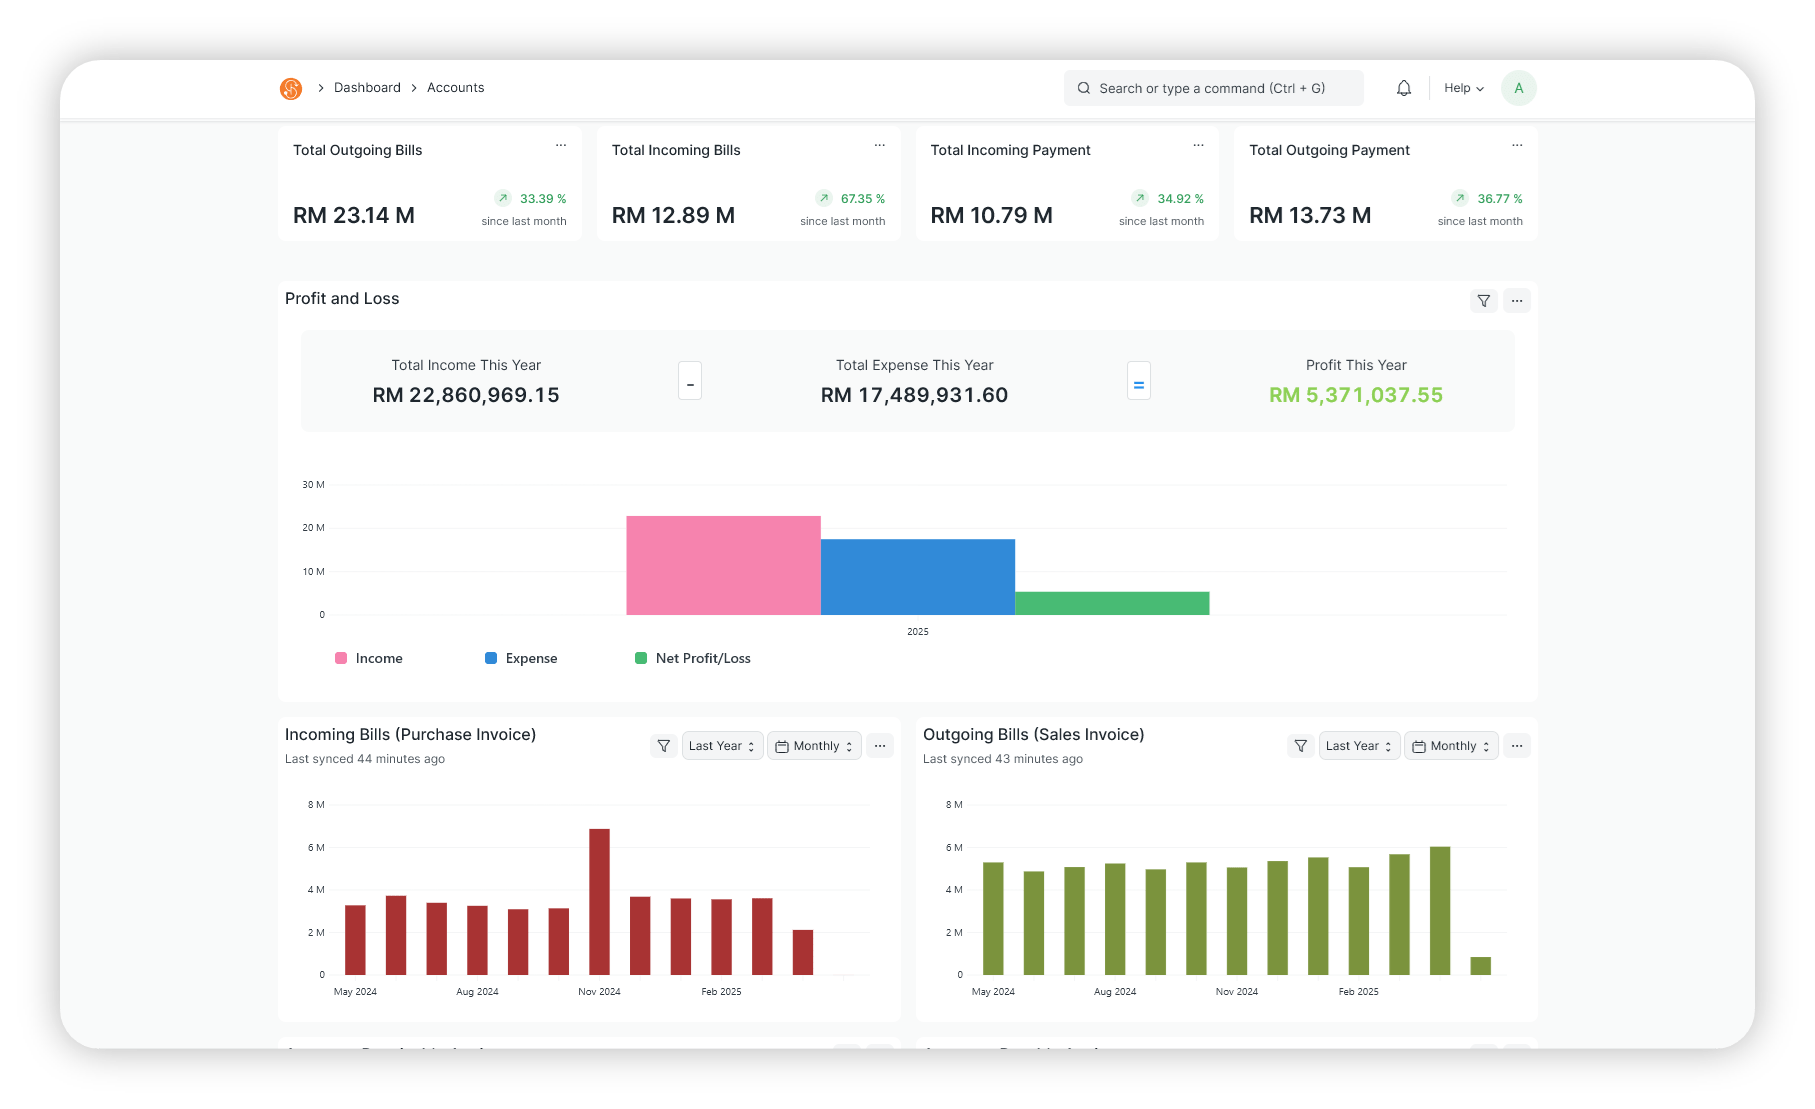Open Total Outgoing Bills card options
Screen dimensions: 1815x1109
tap(561, 146)
